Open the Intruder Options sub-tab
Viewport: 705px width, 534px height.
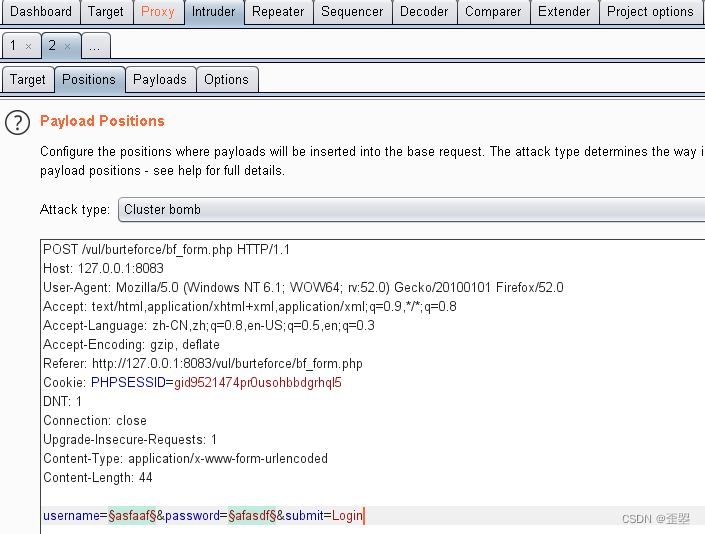[227, 80]
